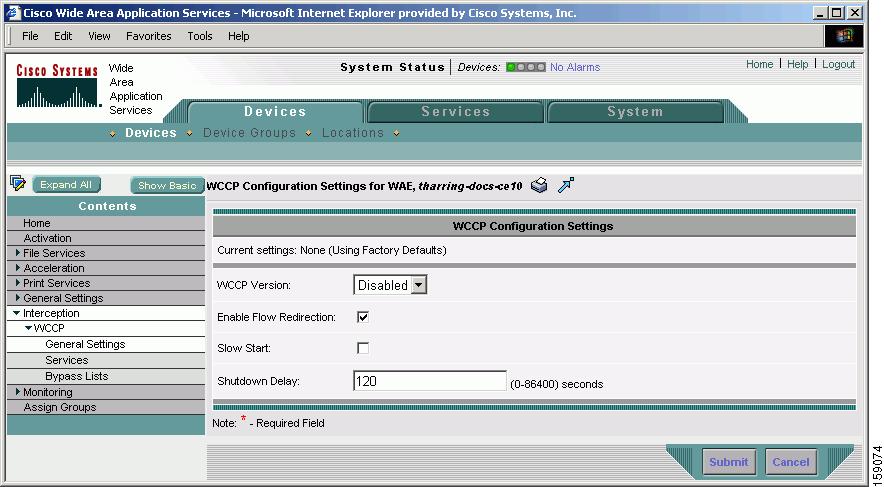The image size is (884, 487).
Task: Open the File menu
Action: (30, 36)
